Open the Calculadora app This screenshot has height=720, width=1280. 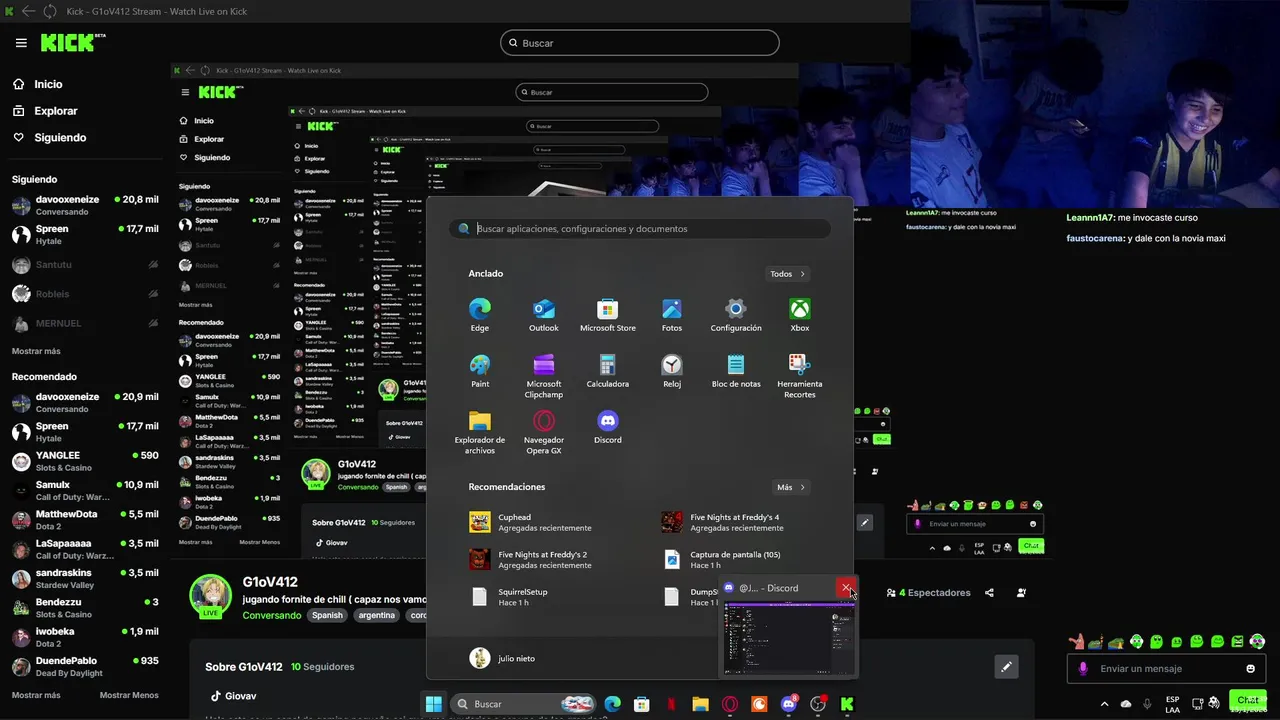pyautogui.click(x=608, y=371)
